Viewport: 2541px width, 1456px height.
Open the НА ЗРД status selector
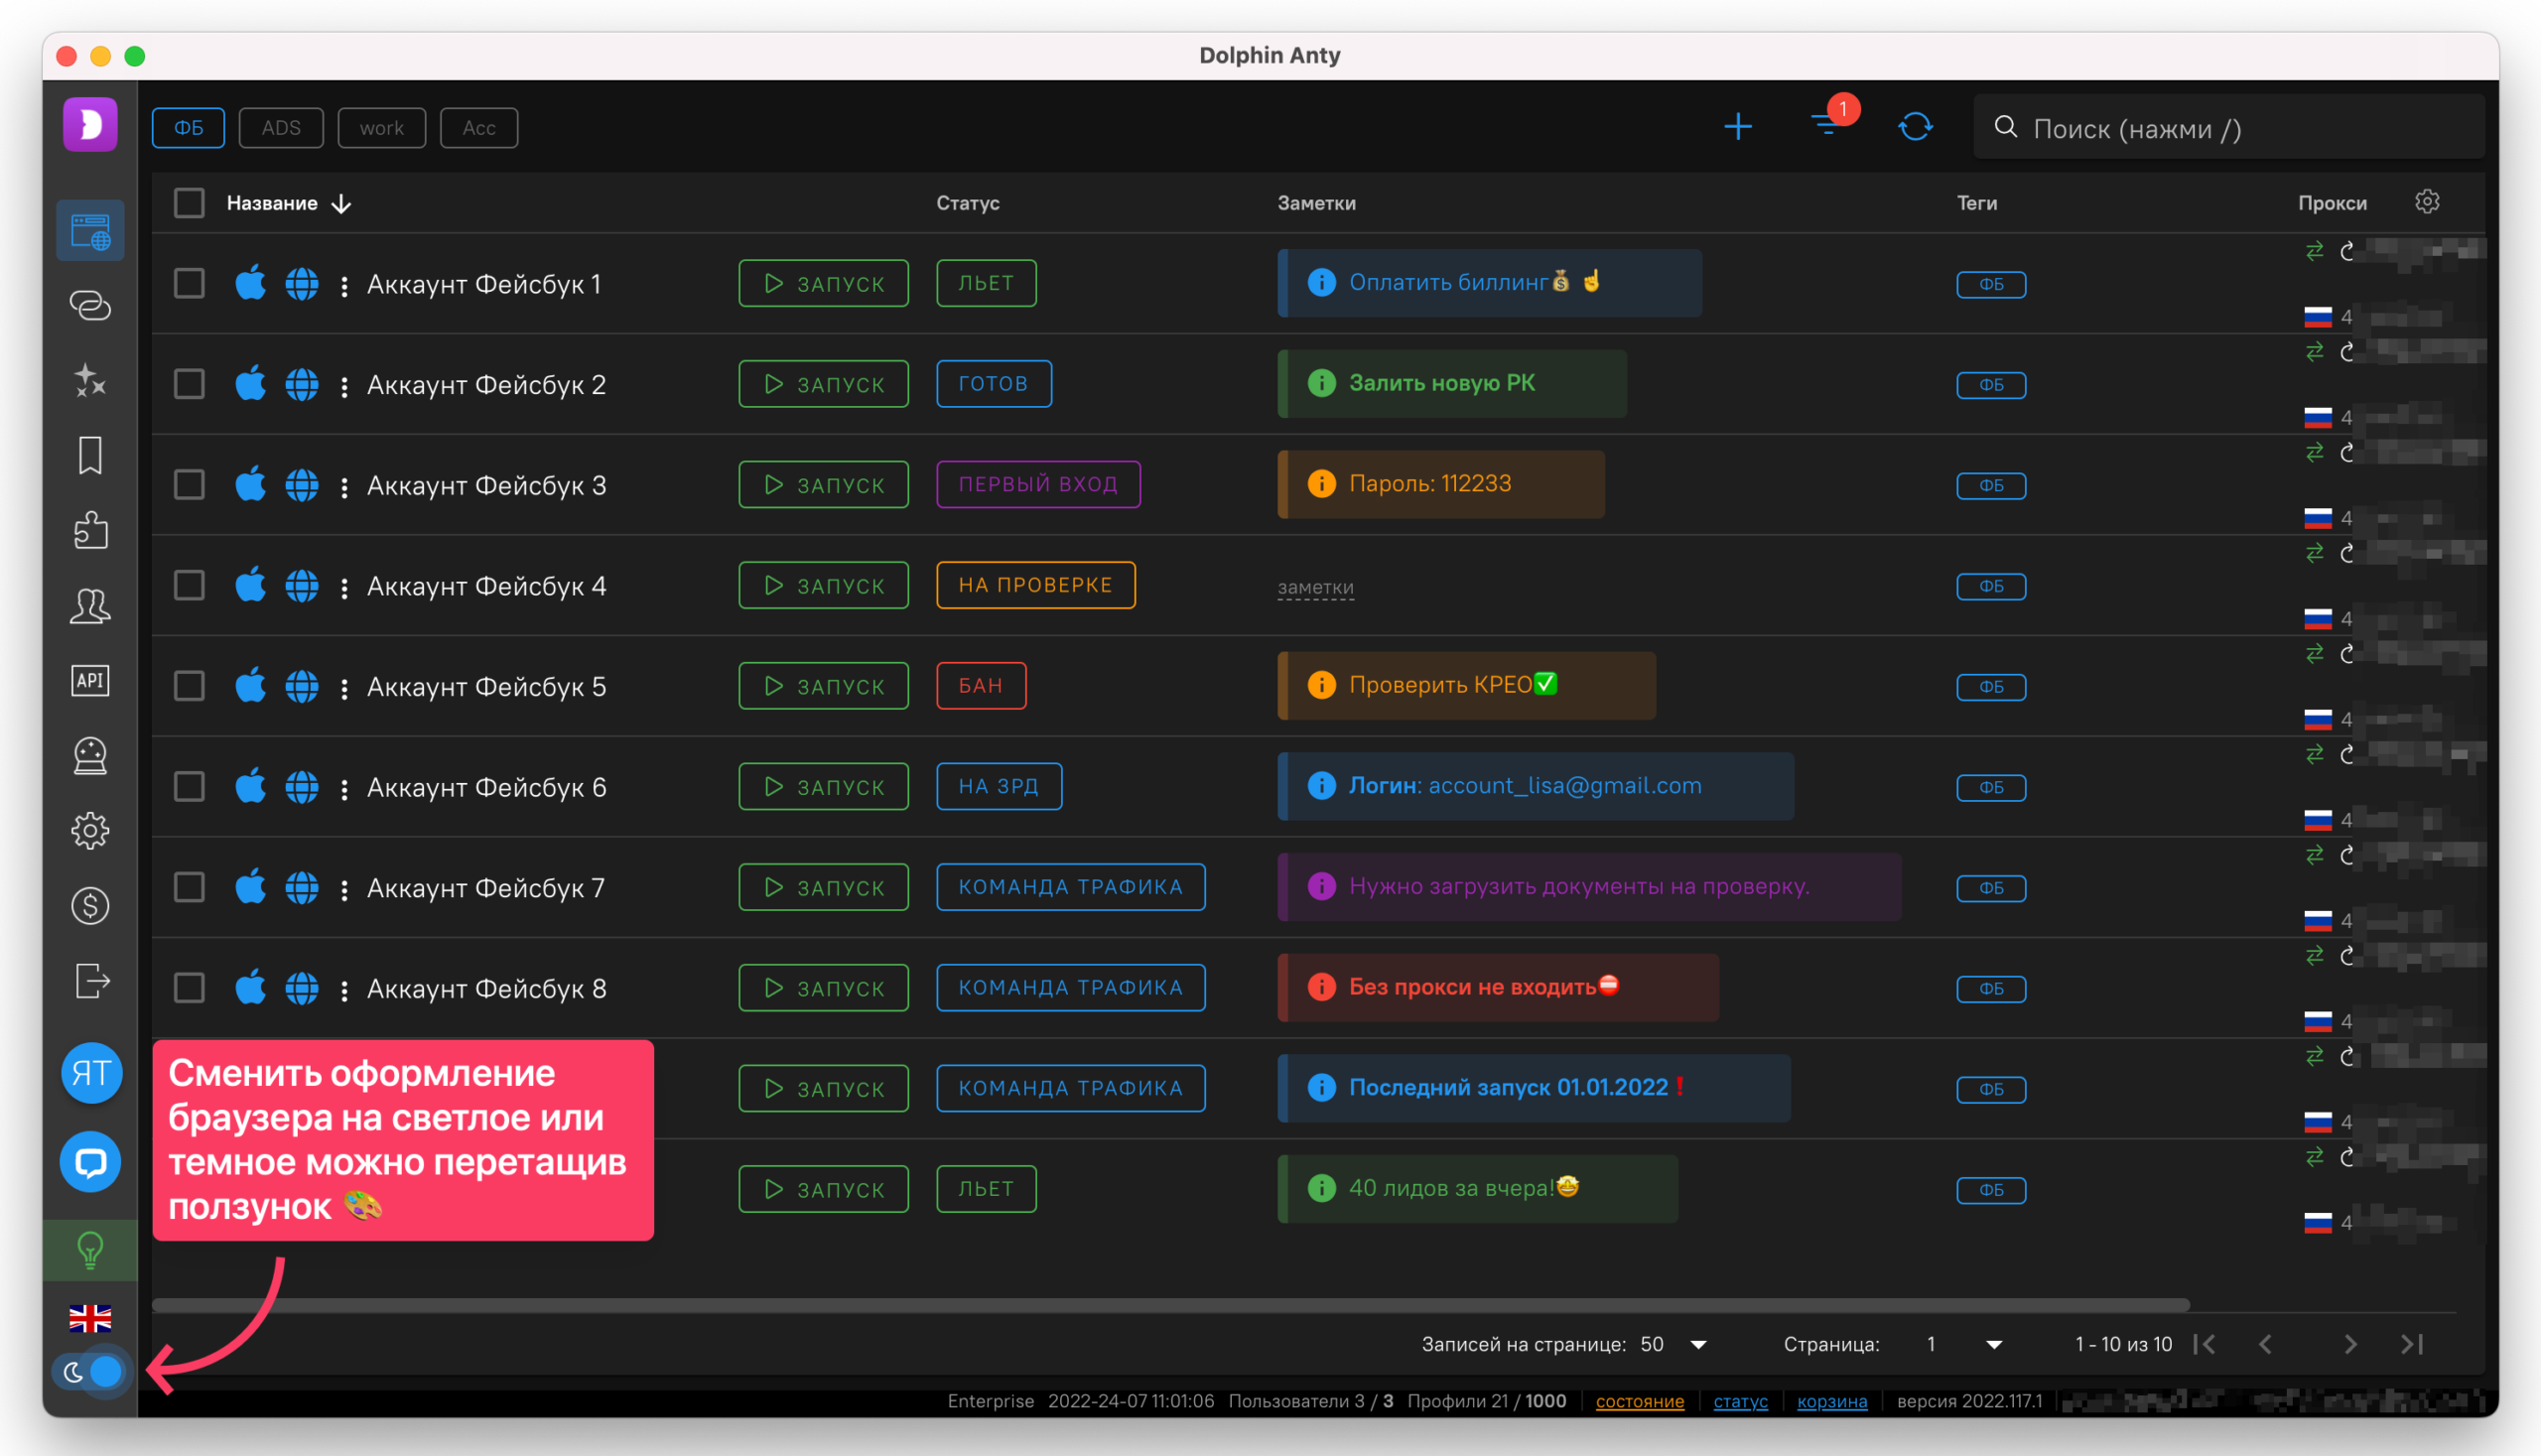point(999,787)
